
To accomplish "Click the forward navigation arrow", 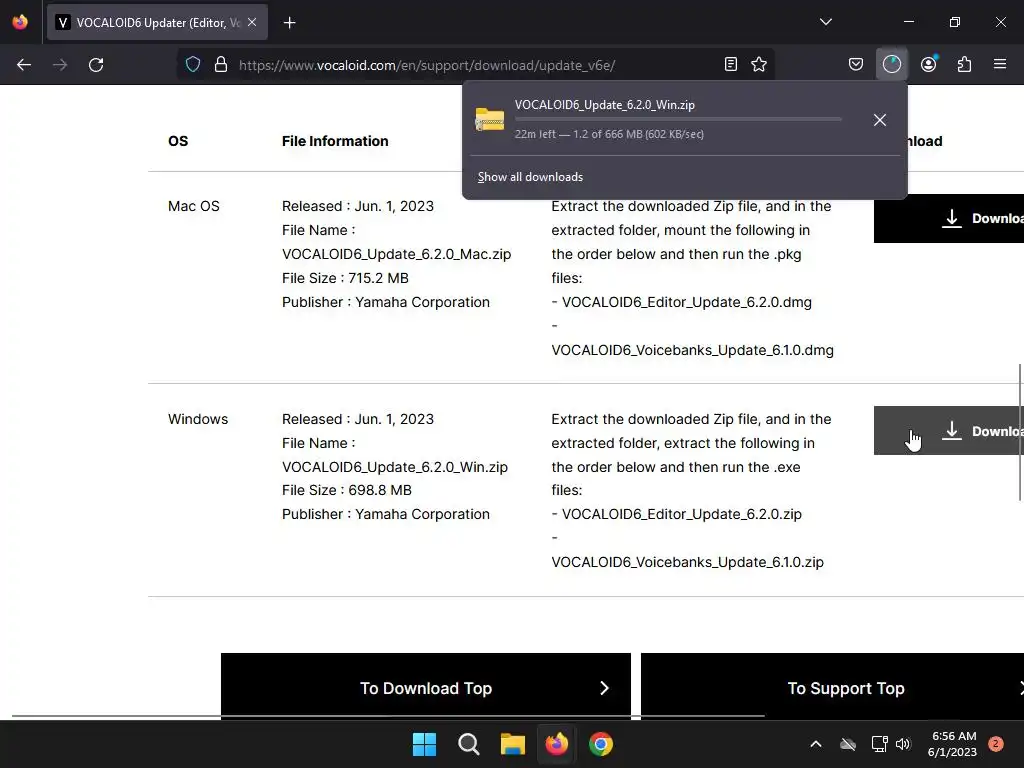I will [x=60, y=65].
